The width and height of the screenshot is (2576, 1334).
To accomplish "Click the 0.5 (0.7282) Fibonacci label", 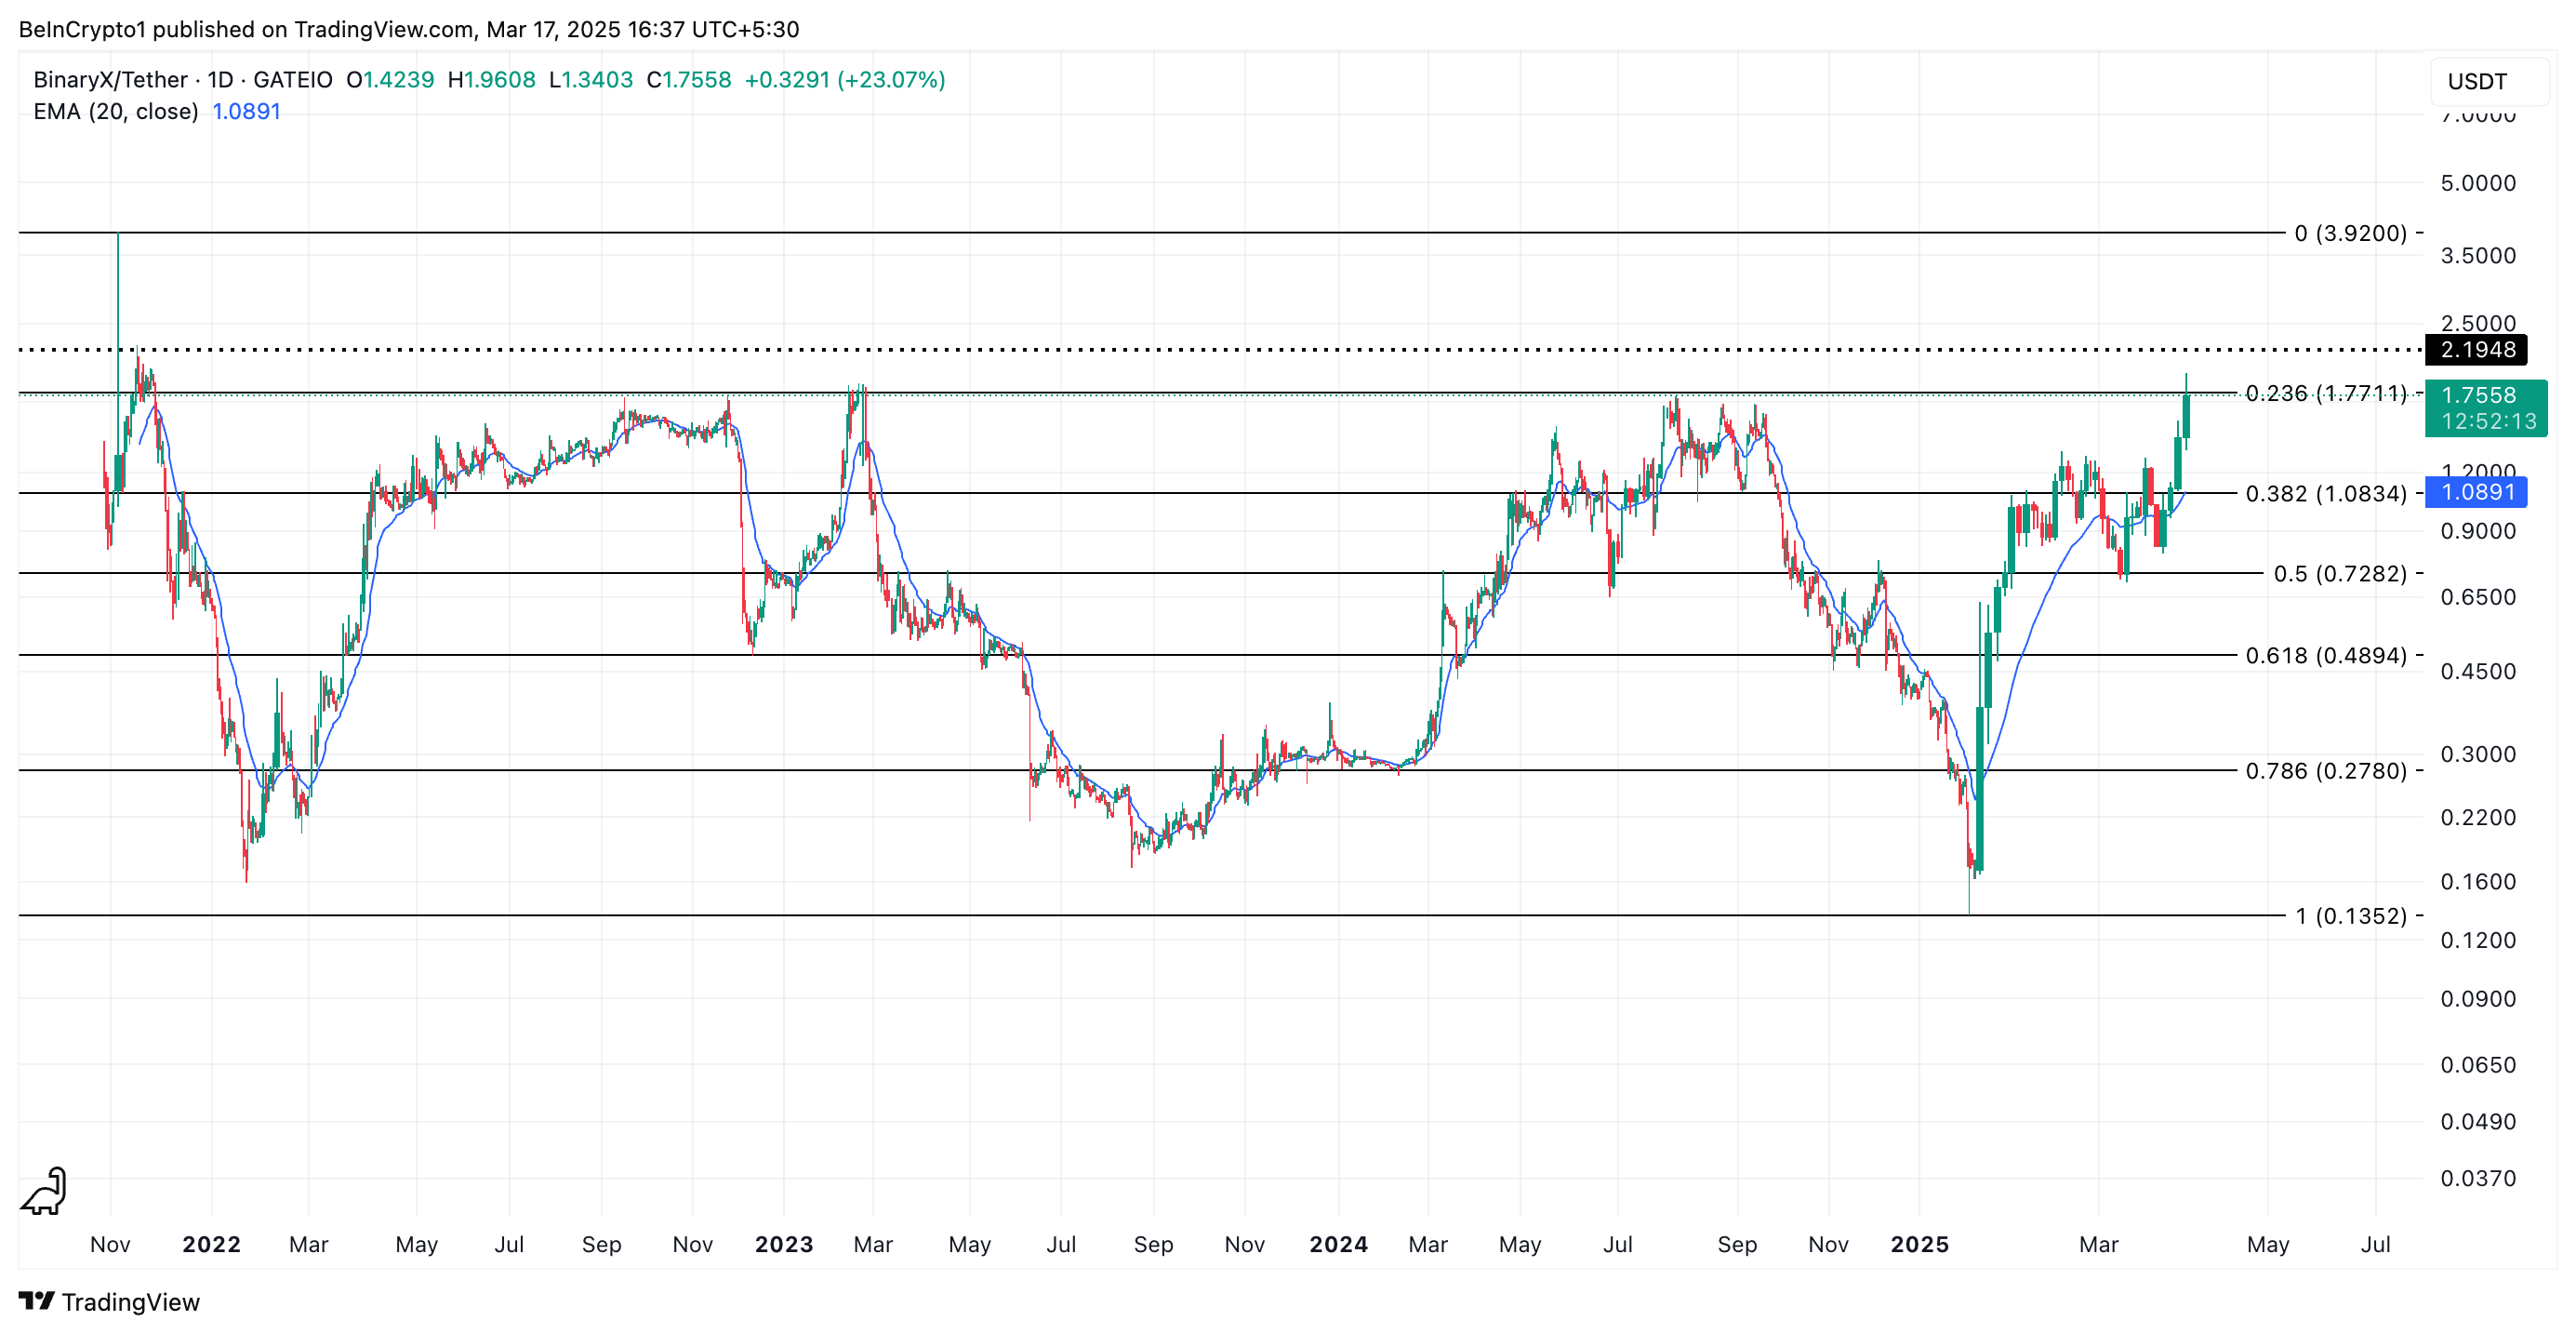I will (x=2339, y=573).
